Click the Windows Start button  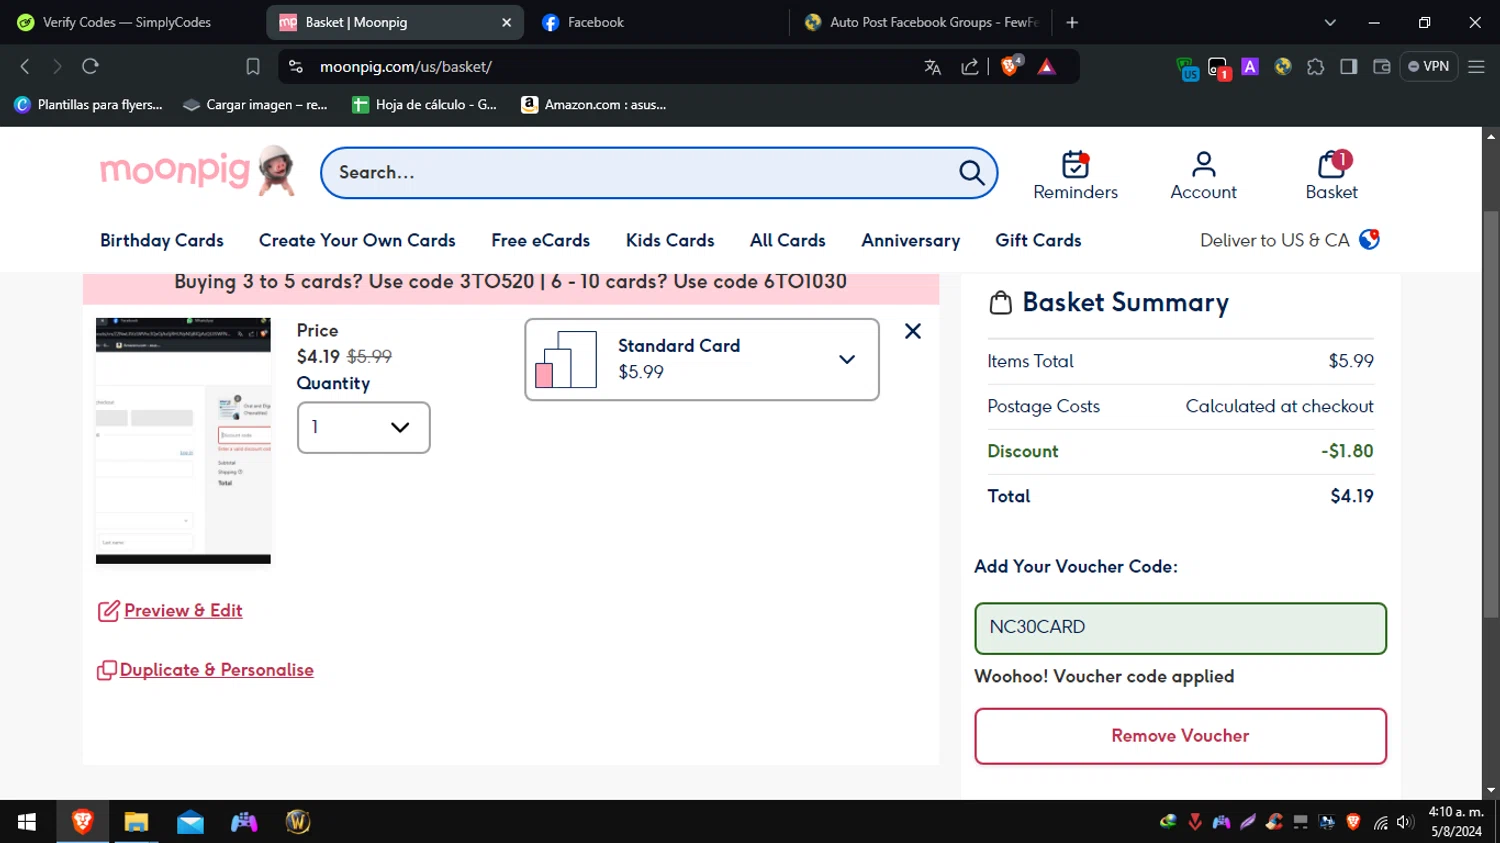[27, 822]
